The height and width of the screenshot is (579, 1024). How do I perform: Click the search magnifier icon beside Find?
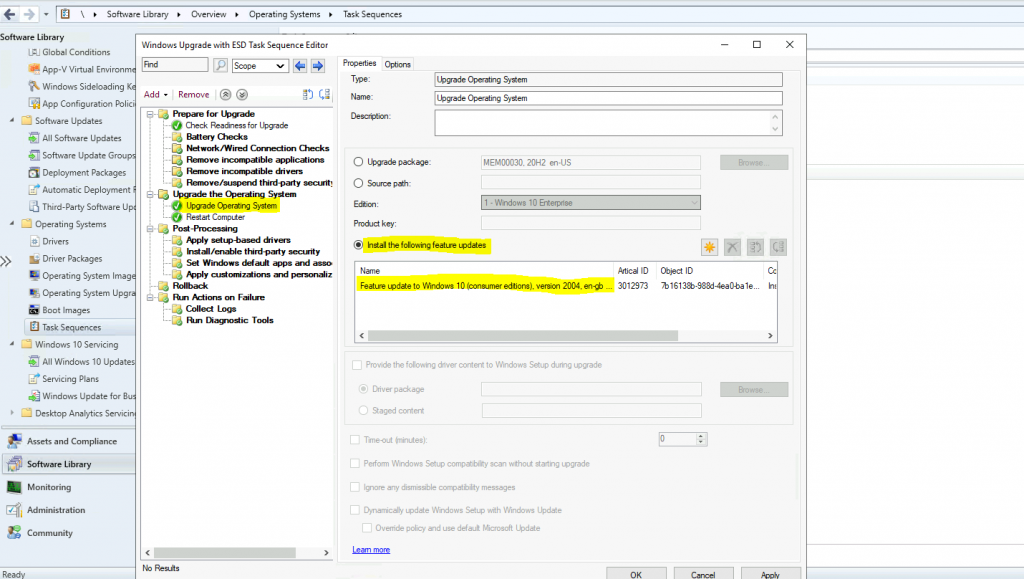coord(221,65)
